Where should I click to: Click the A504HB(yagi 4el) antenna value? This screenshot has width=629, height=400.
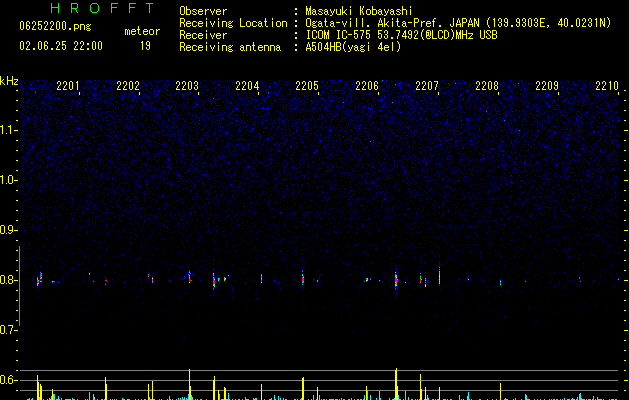click(353, 47)
